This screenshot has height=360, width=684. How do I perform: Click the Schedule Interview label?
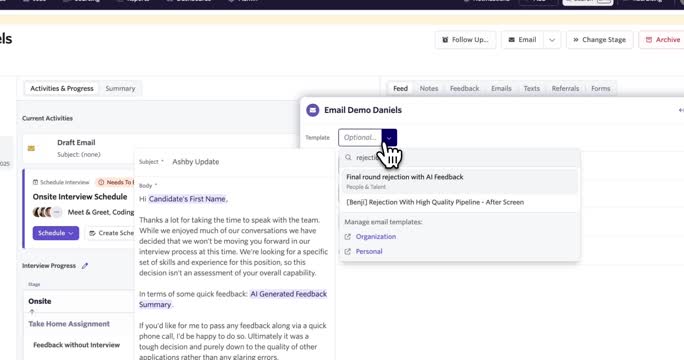click(x=65, y=182)
